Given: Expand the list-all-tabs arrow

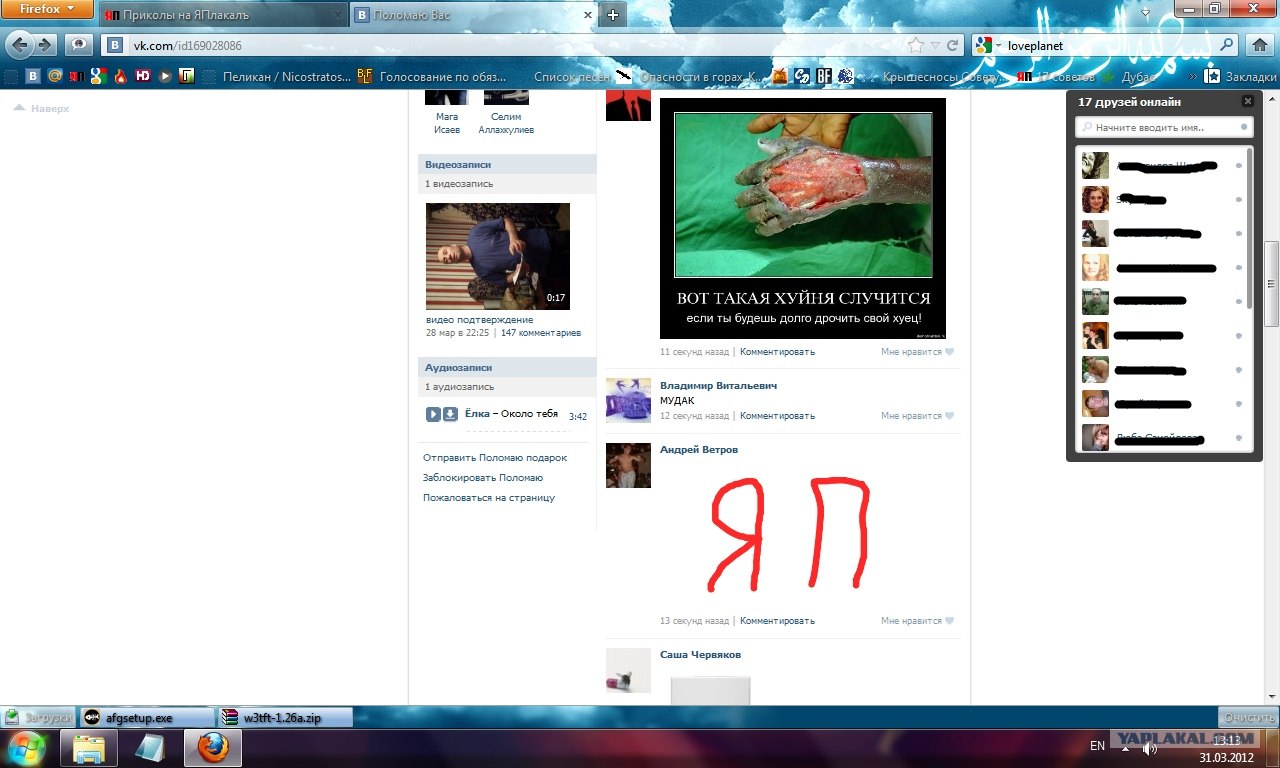Looking at the screenshot, I should pyautogui.click(x=1146, y=14).
